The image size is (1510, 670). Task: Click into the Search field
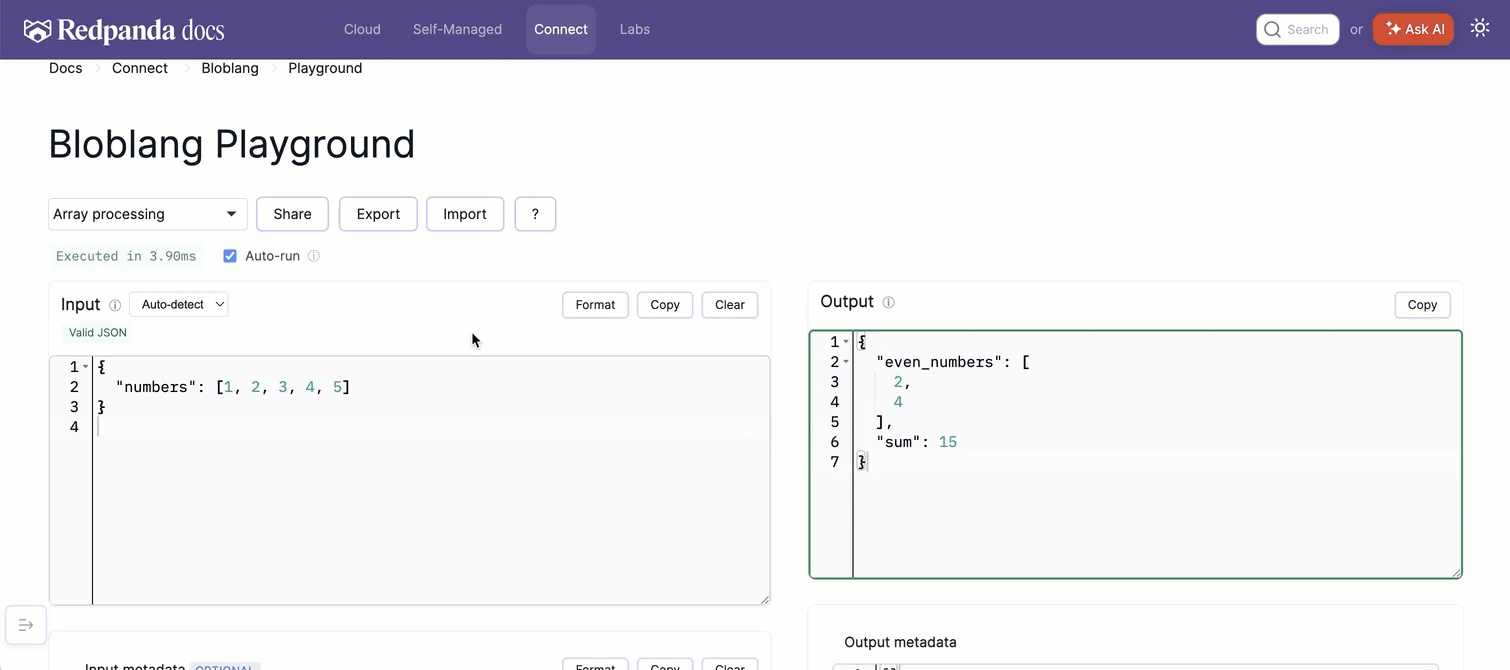point(1298,29)
